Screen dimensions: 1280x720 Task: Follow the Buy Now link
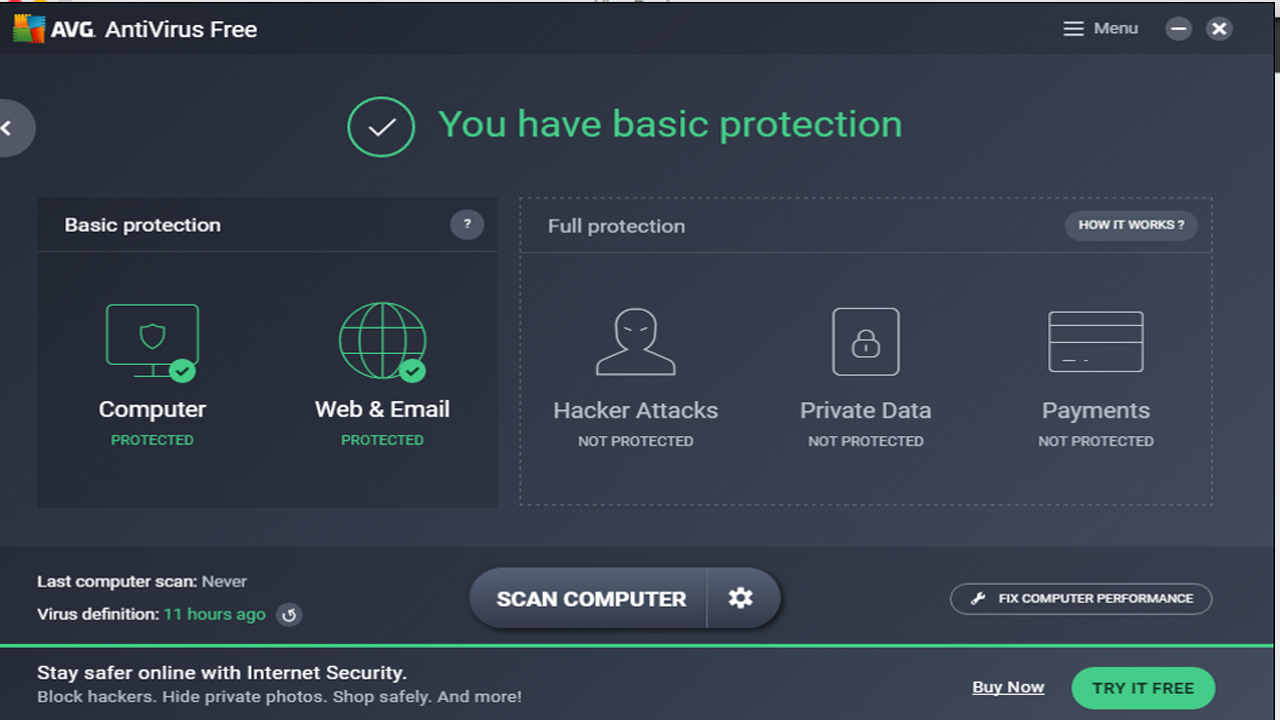pyautogui.click(x=1008, y=687)
